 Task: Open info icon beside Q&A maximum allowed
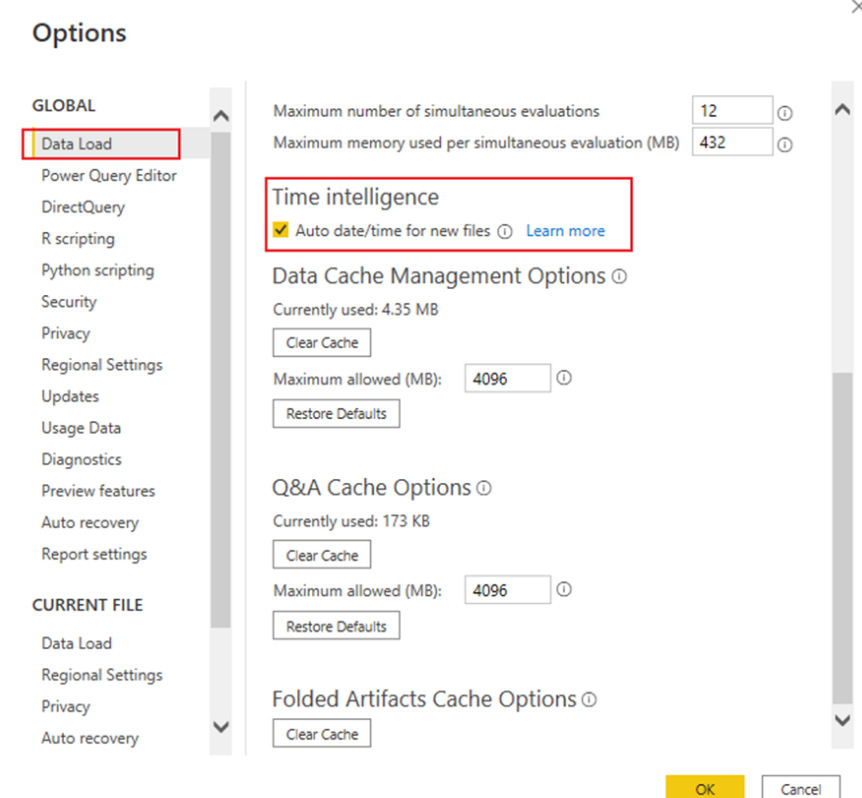(564, 589)
